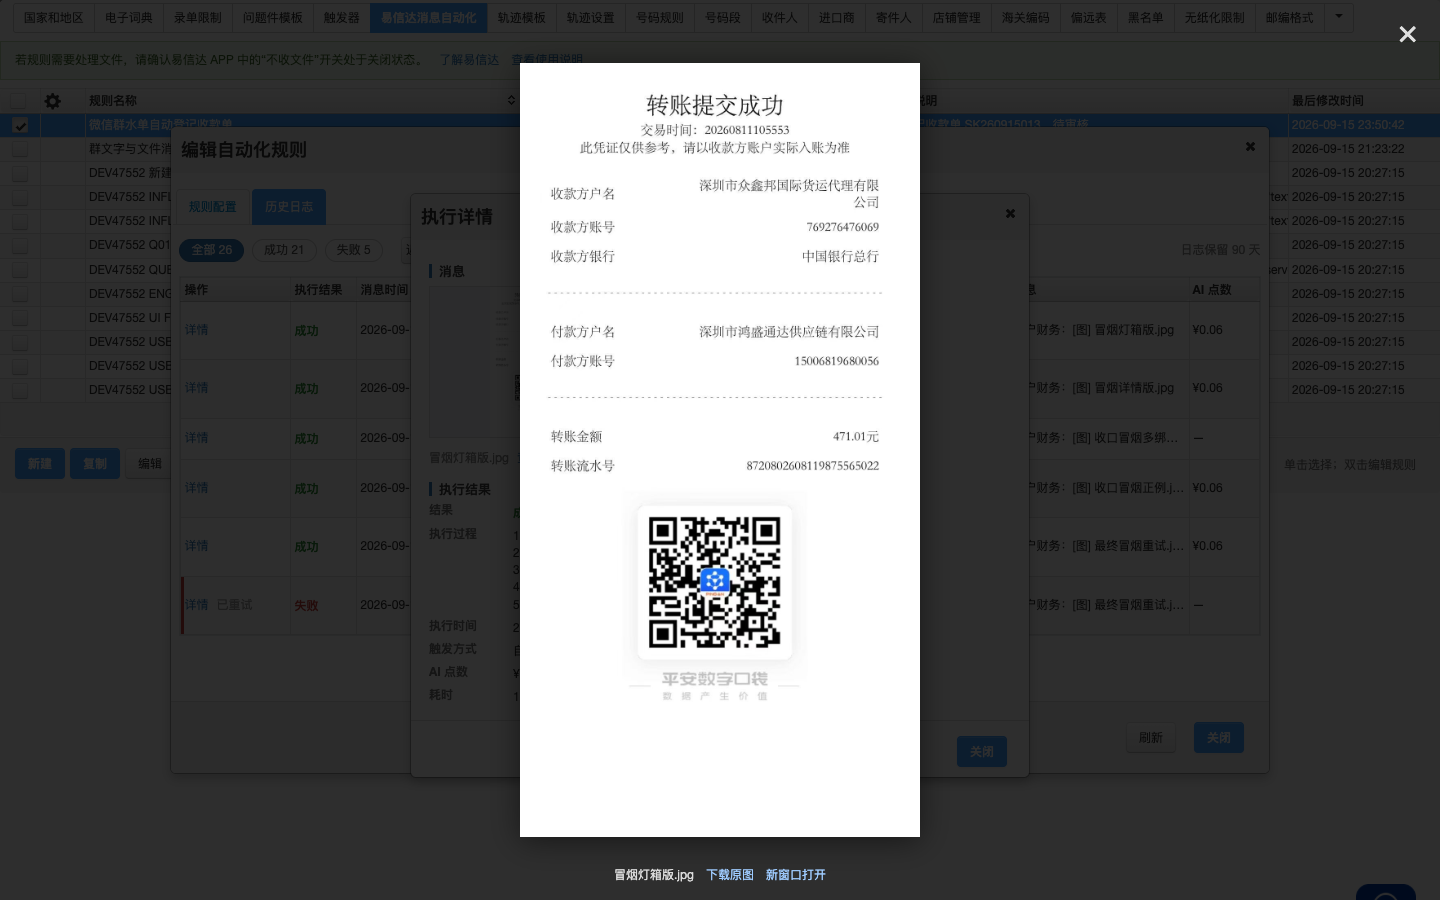Toggle the select-all header checkbox
Screen dimensions: 1440x900
[19, 101]
